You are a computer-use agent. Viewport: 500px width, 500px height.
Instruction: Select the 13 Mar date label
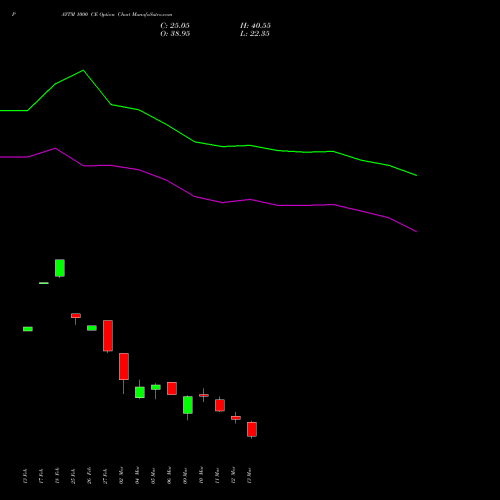click(x=249, y=475)
